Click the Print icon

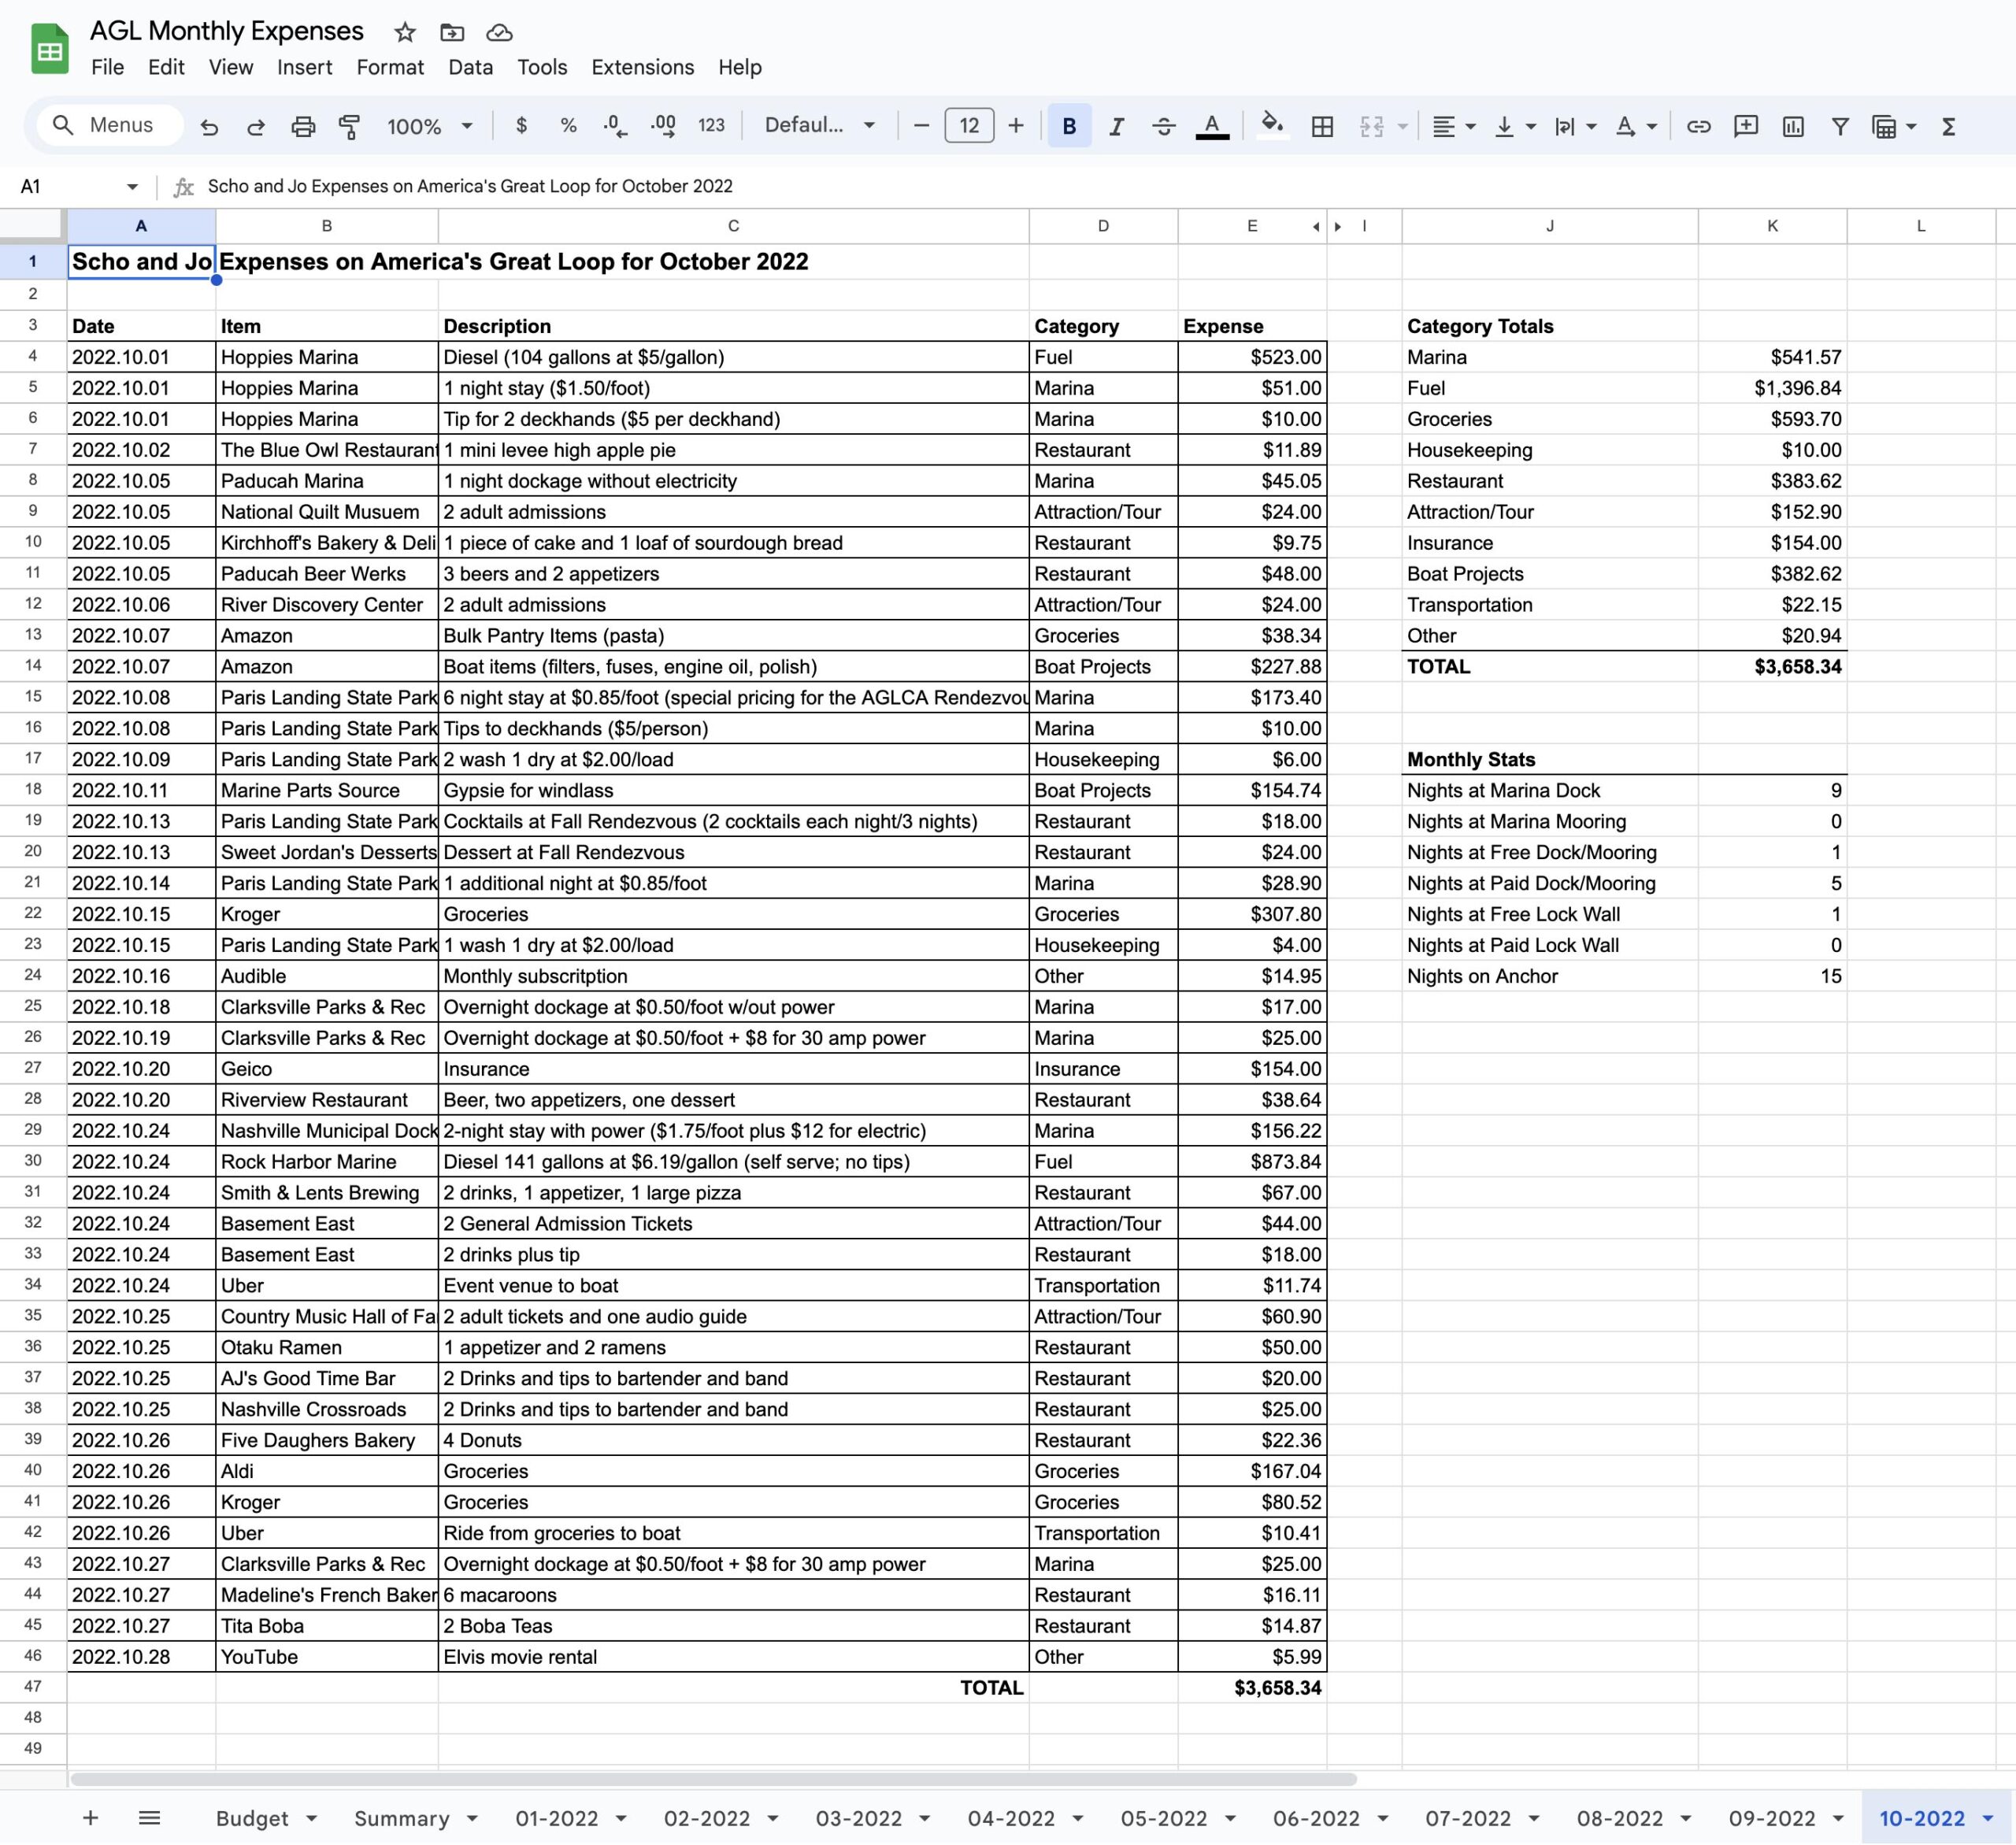pyautogui.click(x=303, y=126)
